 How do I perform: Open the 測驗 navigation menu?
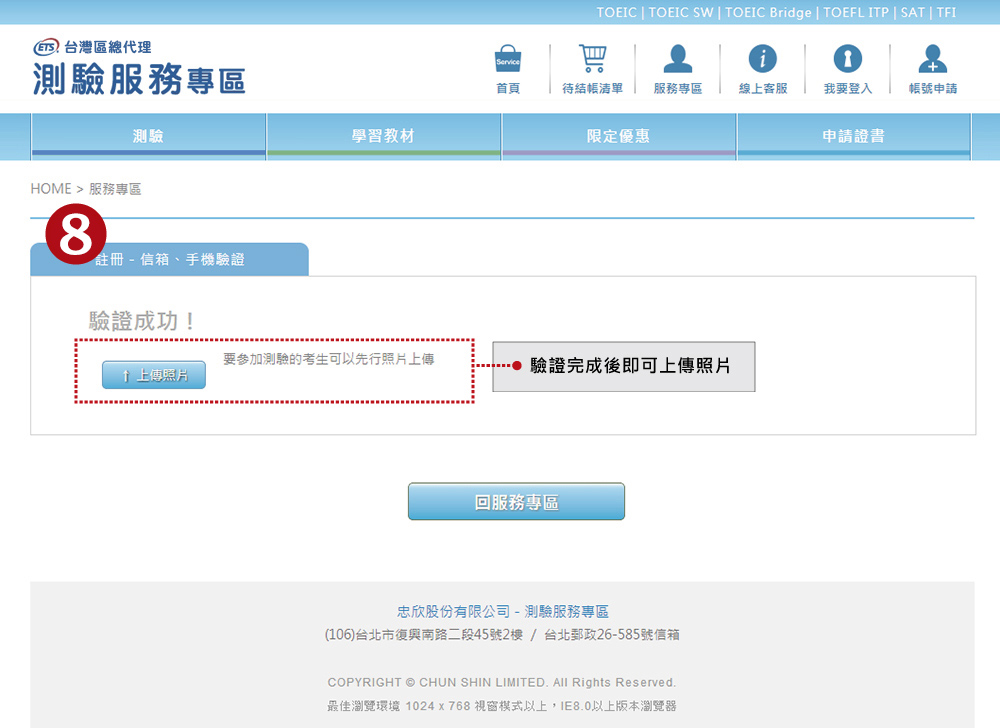(x=148, y=136)
